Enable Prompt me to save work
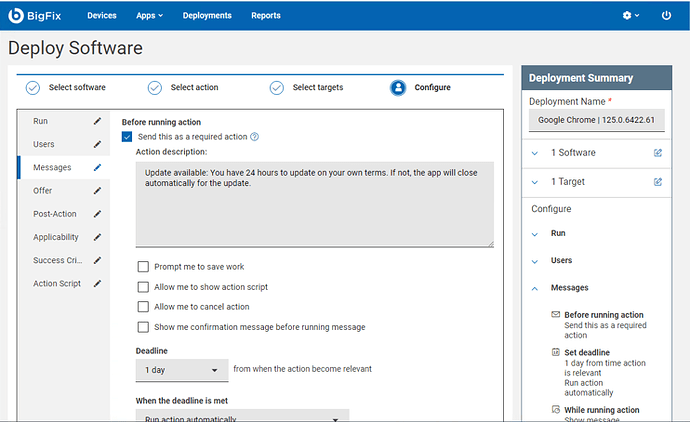Screen dimensions: 690x422 [x=144, y=267]
